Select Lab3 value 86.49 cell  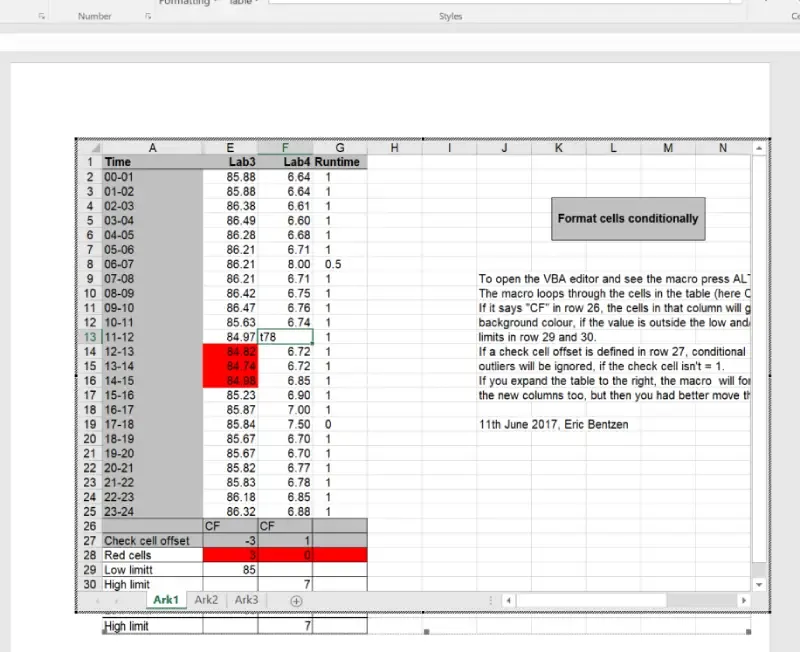tap(230, 220)
